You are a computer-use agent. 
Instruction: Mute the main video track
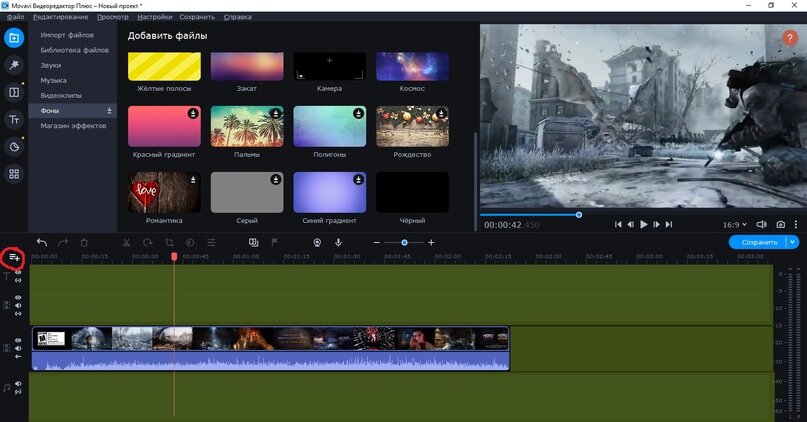click(18, 348)
